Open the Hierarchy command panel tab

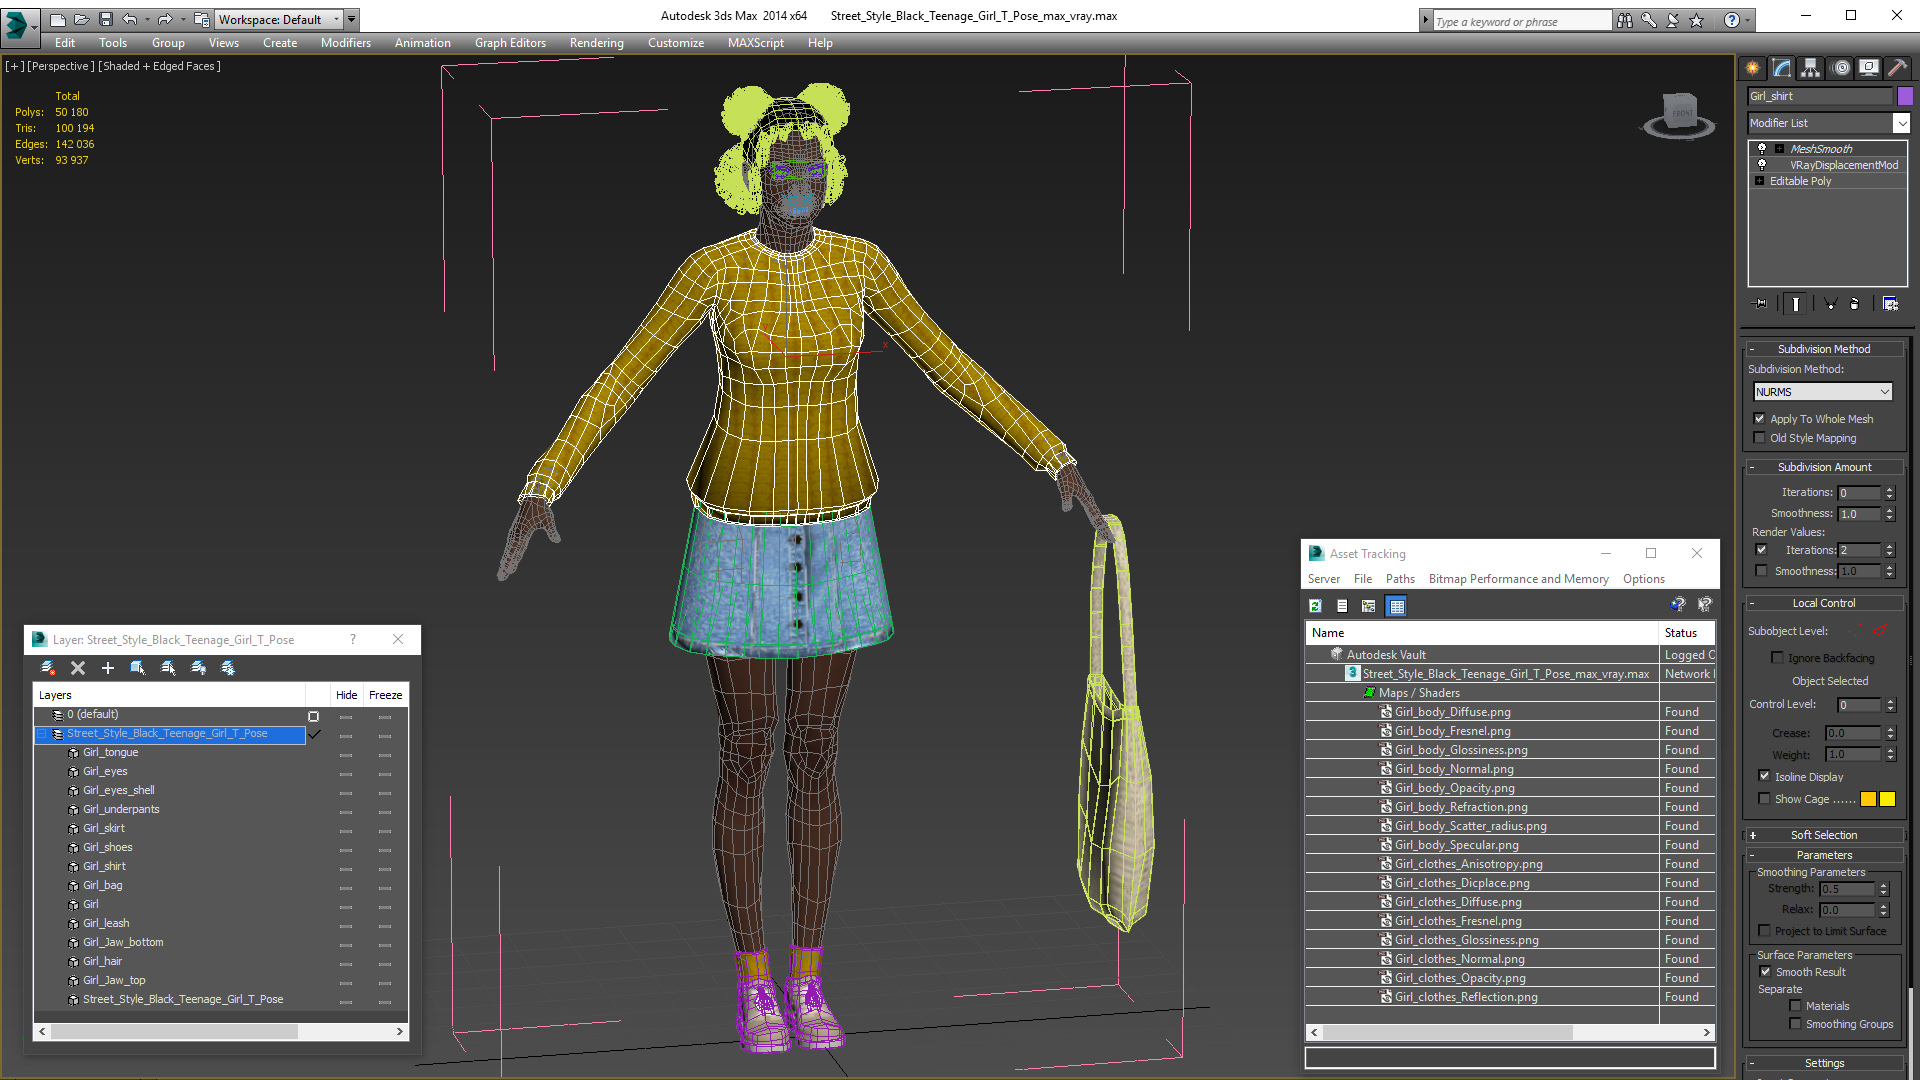(x=1810, y=68)
